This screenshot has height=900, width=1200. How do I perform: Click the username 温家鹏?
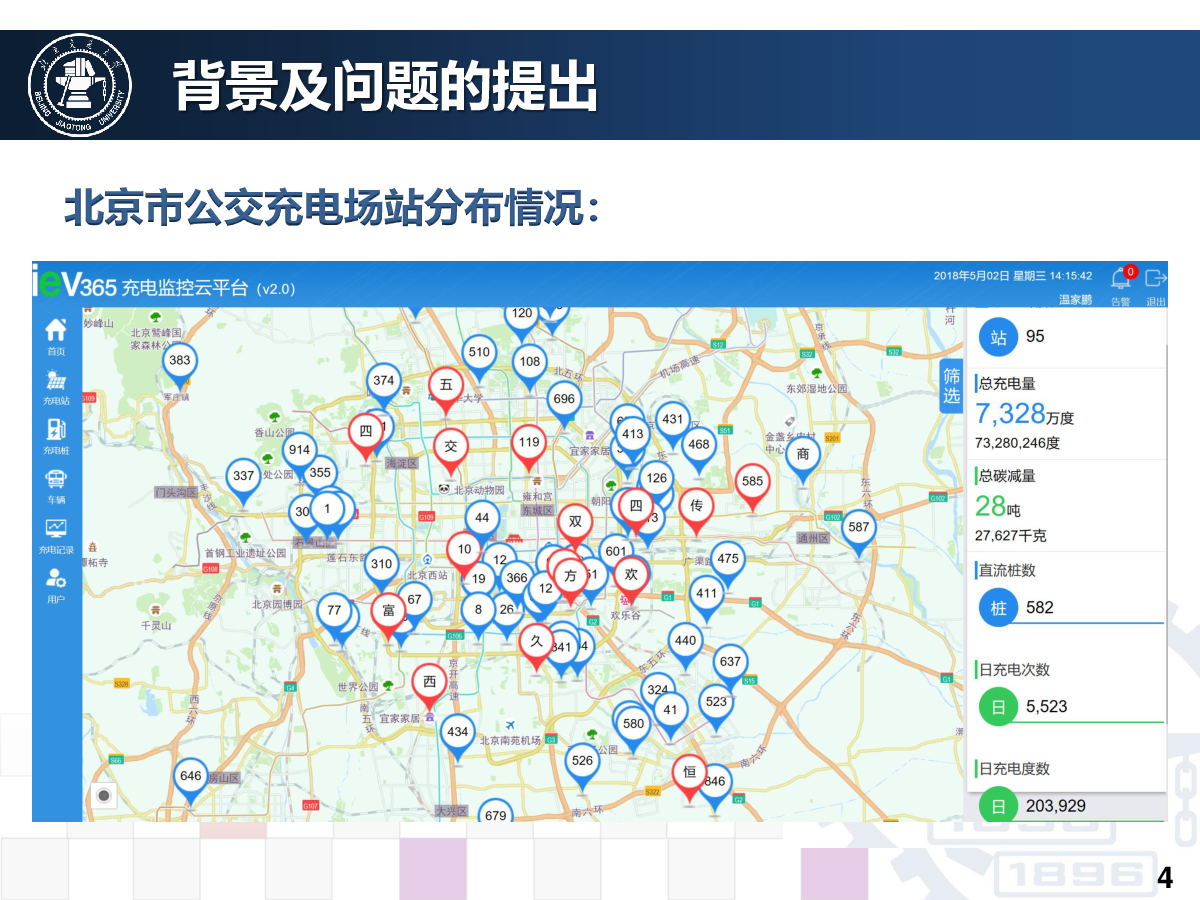click(1075, 300)
